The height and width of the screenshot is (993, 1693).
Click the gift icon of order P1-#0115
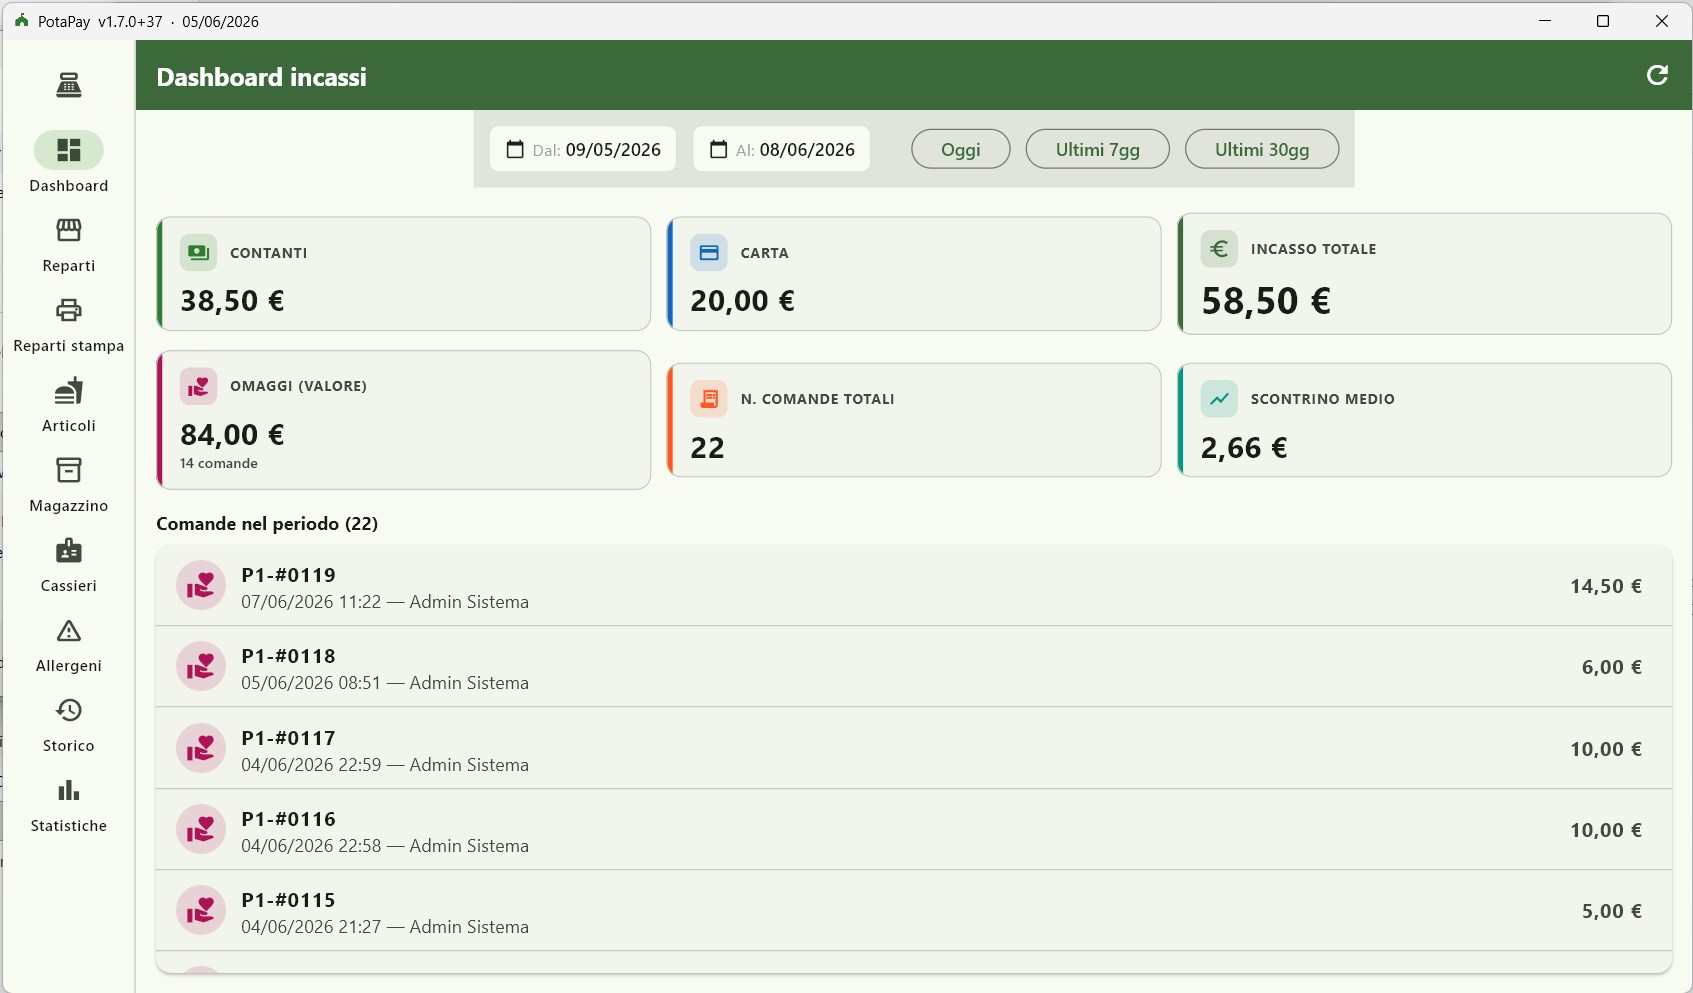[201, 910]
